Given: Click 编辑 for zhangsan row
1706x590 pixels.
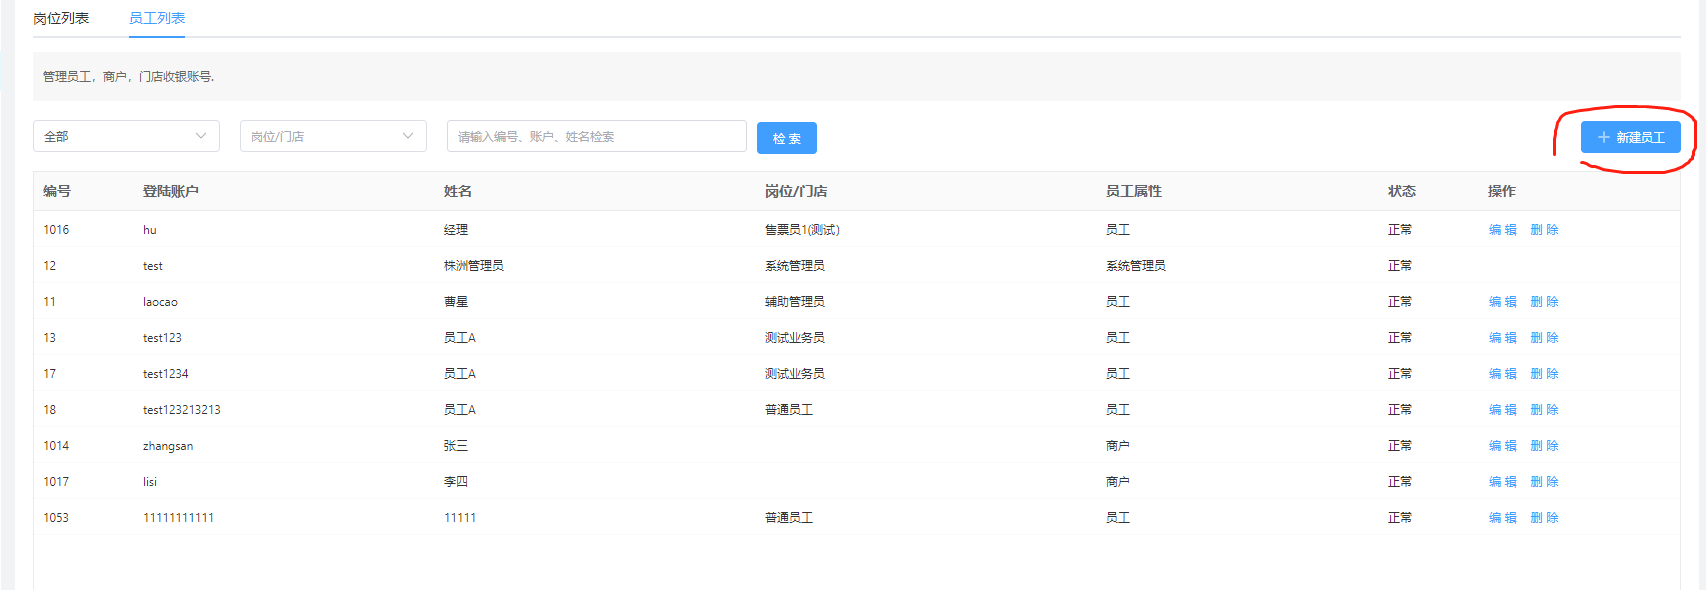Looking at the screenshot, I should [1502, 446].
